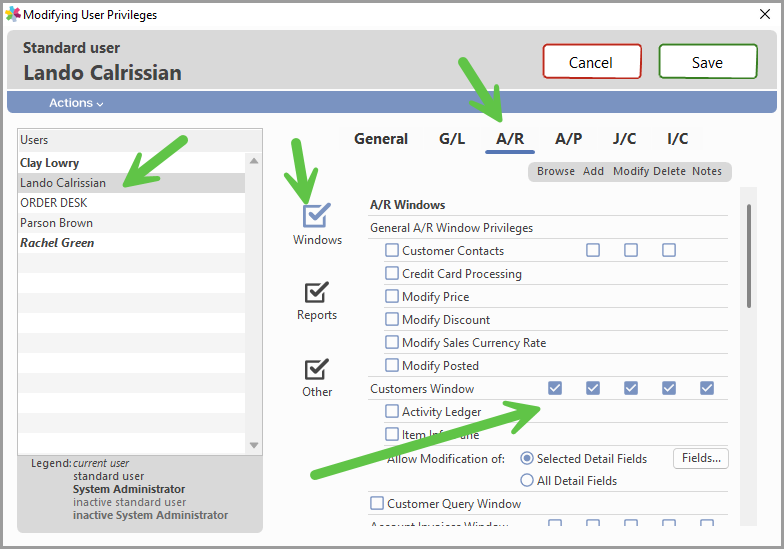784x549 pixels.
Task: Uncheck Customers Window Modify privilege
Action: (631, 388)
